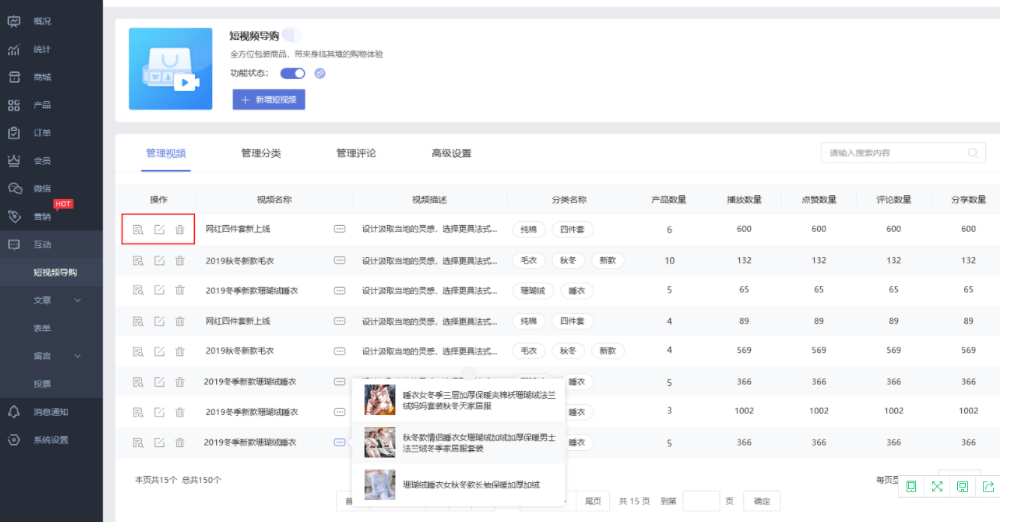Click delete trash icon for 网红四件套新上线 first row
This screenshot has height=523, width=1015.
click(180, 229)
